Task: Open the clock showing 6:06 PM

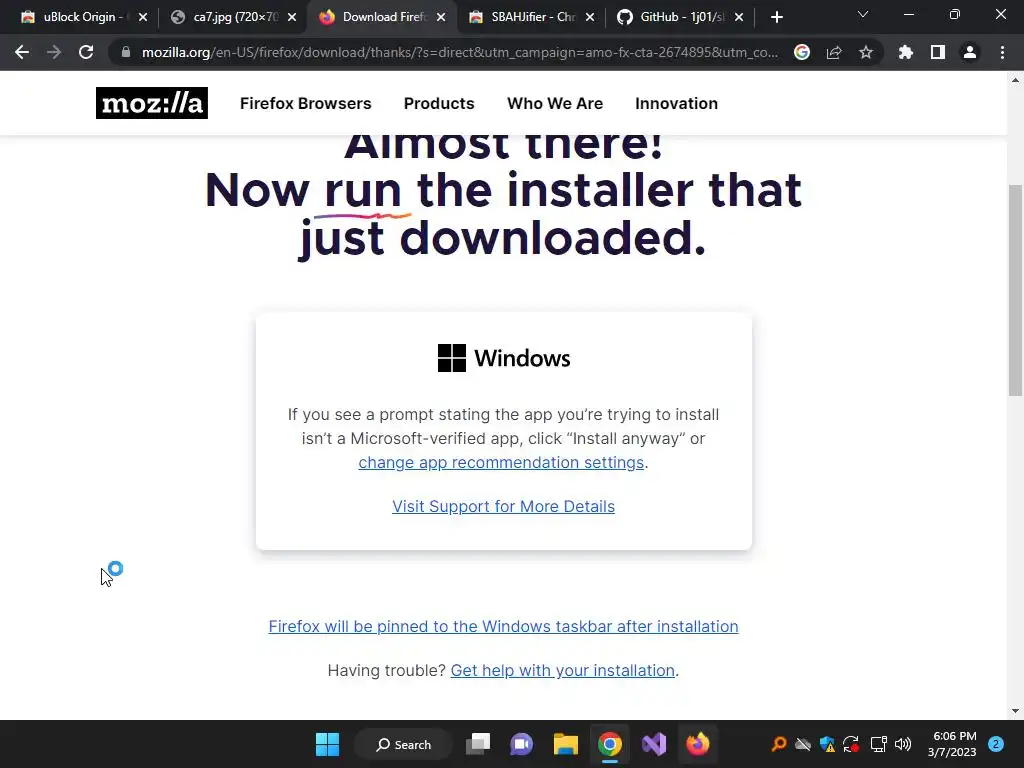Action: (952, 744)
